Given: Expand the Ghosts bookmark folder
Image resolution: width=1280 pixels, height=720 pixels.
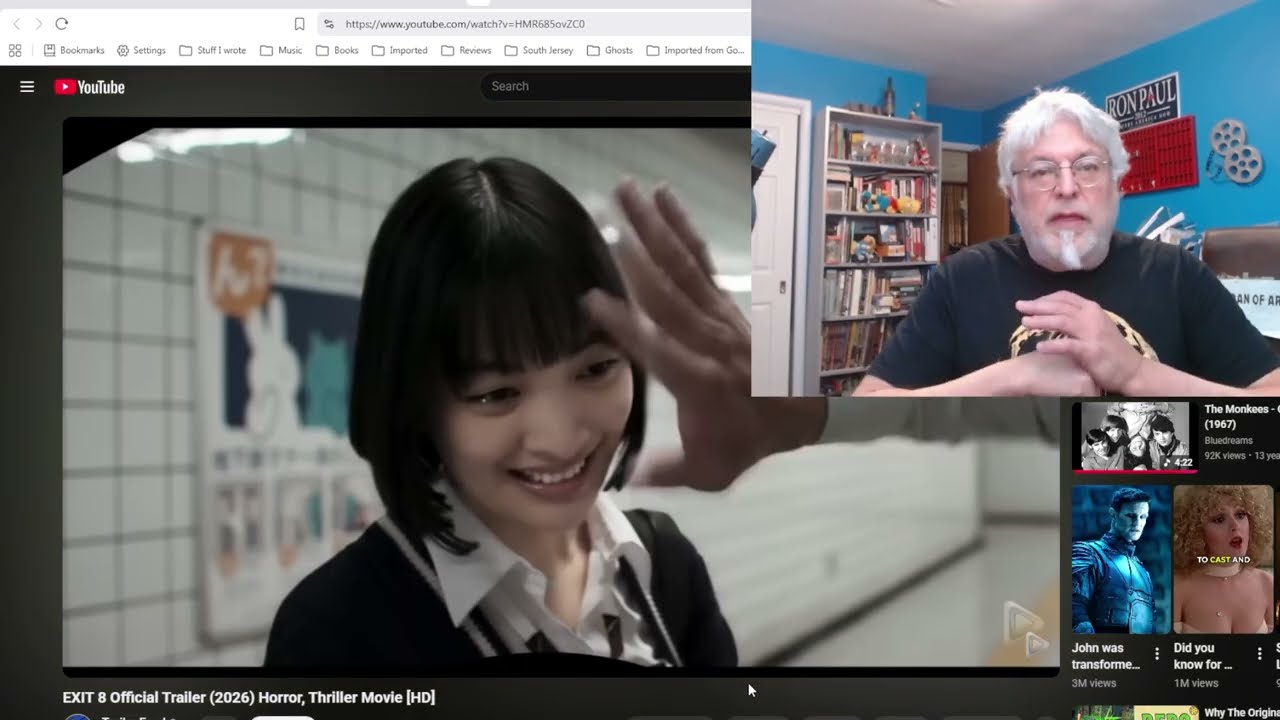Looking at the screenshot, I should [610, 50].
